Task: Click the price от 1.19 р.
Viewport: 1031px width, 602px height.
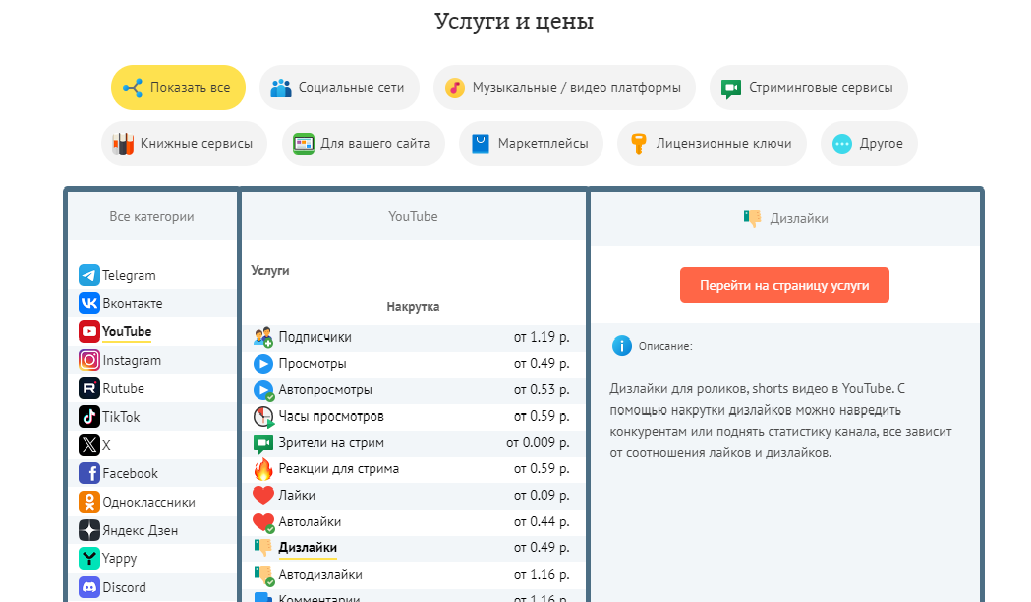Action: pyautogui.click(x=542, y=337)
